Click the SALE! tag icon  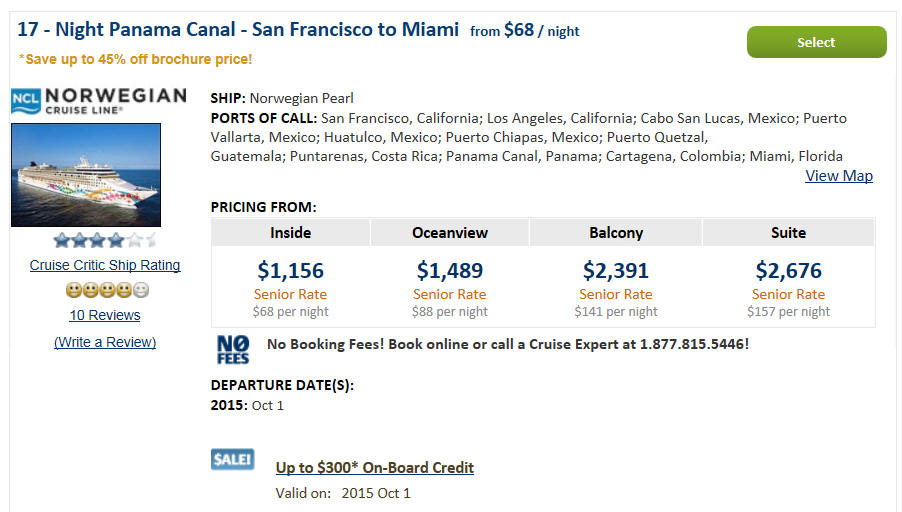pyautogui.click(x=232, y=459)
